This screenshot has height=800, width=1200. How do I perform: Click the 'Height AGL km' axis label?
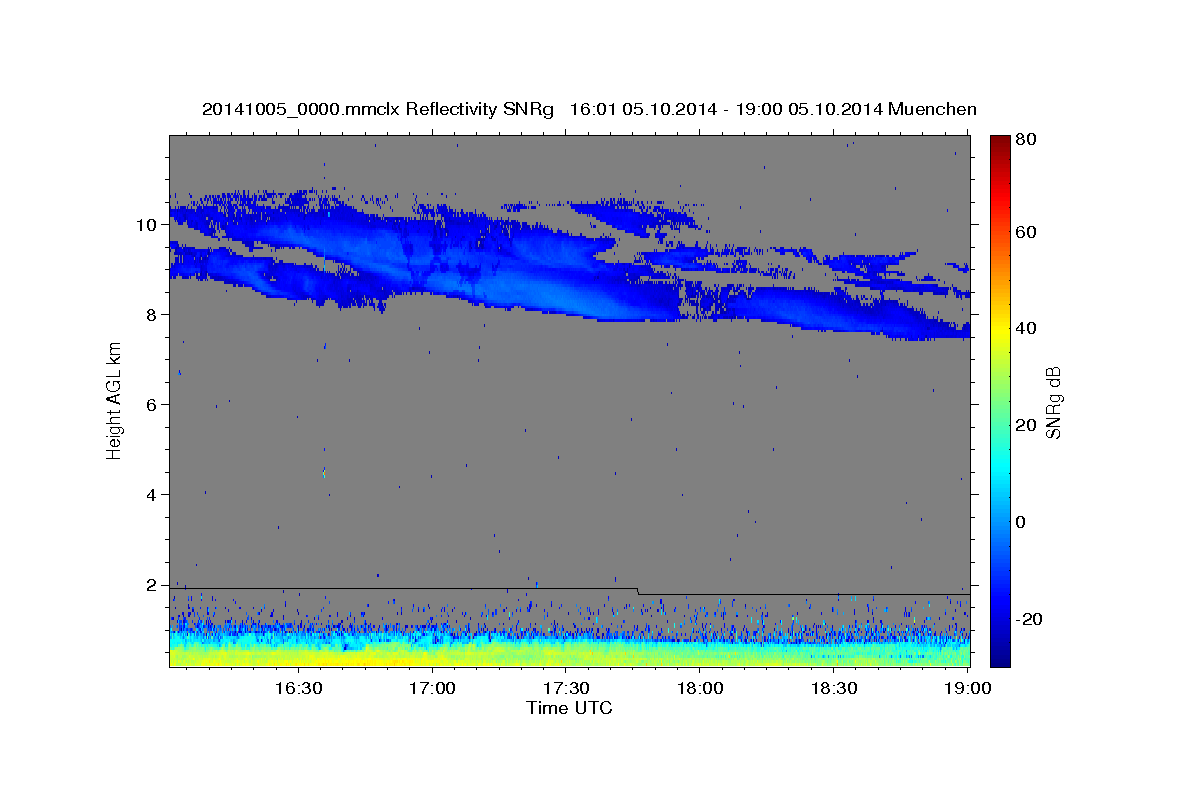tap(115, 400)
